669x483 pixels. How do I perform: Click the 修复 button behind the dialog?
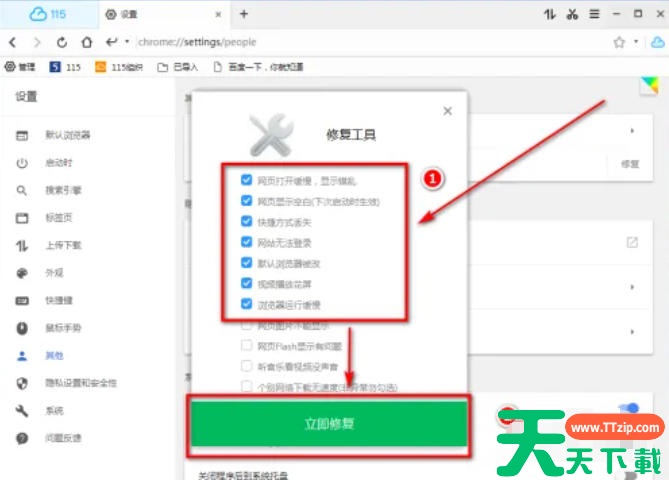630,164
